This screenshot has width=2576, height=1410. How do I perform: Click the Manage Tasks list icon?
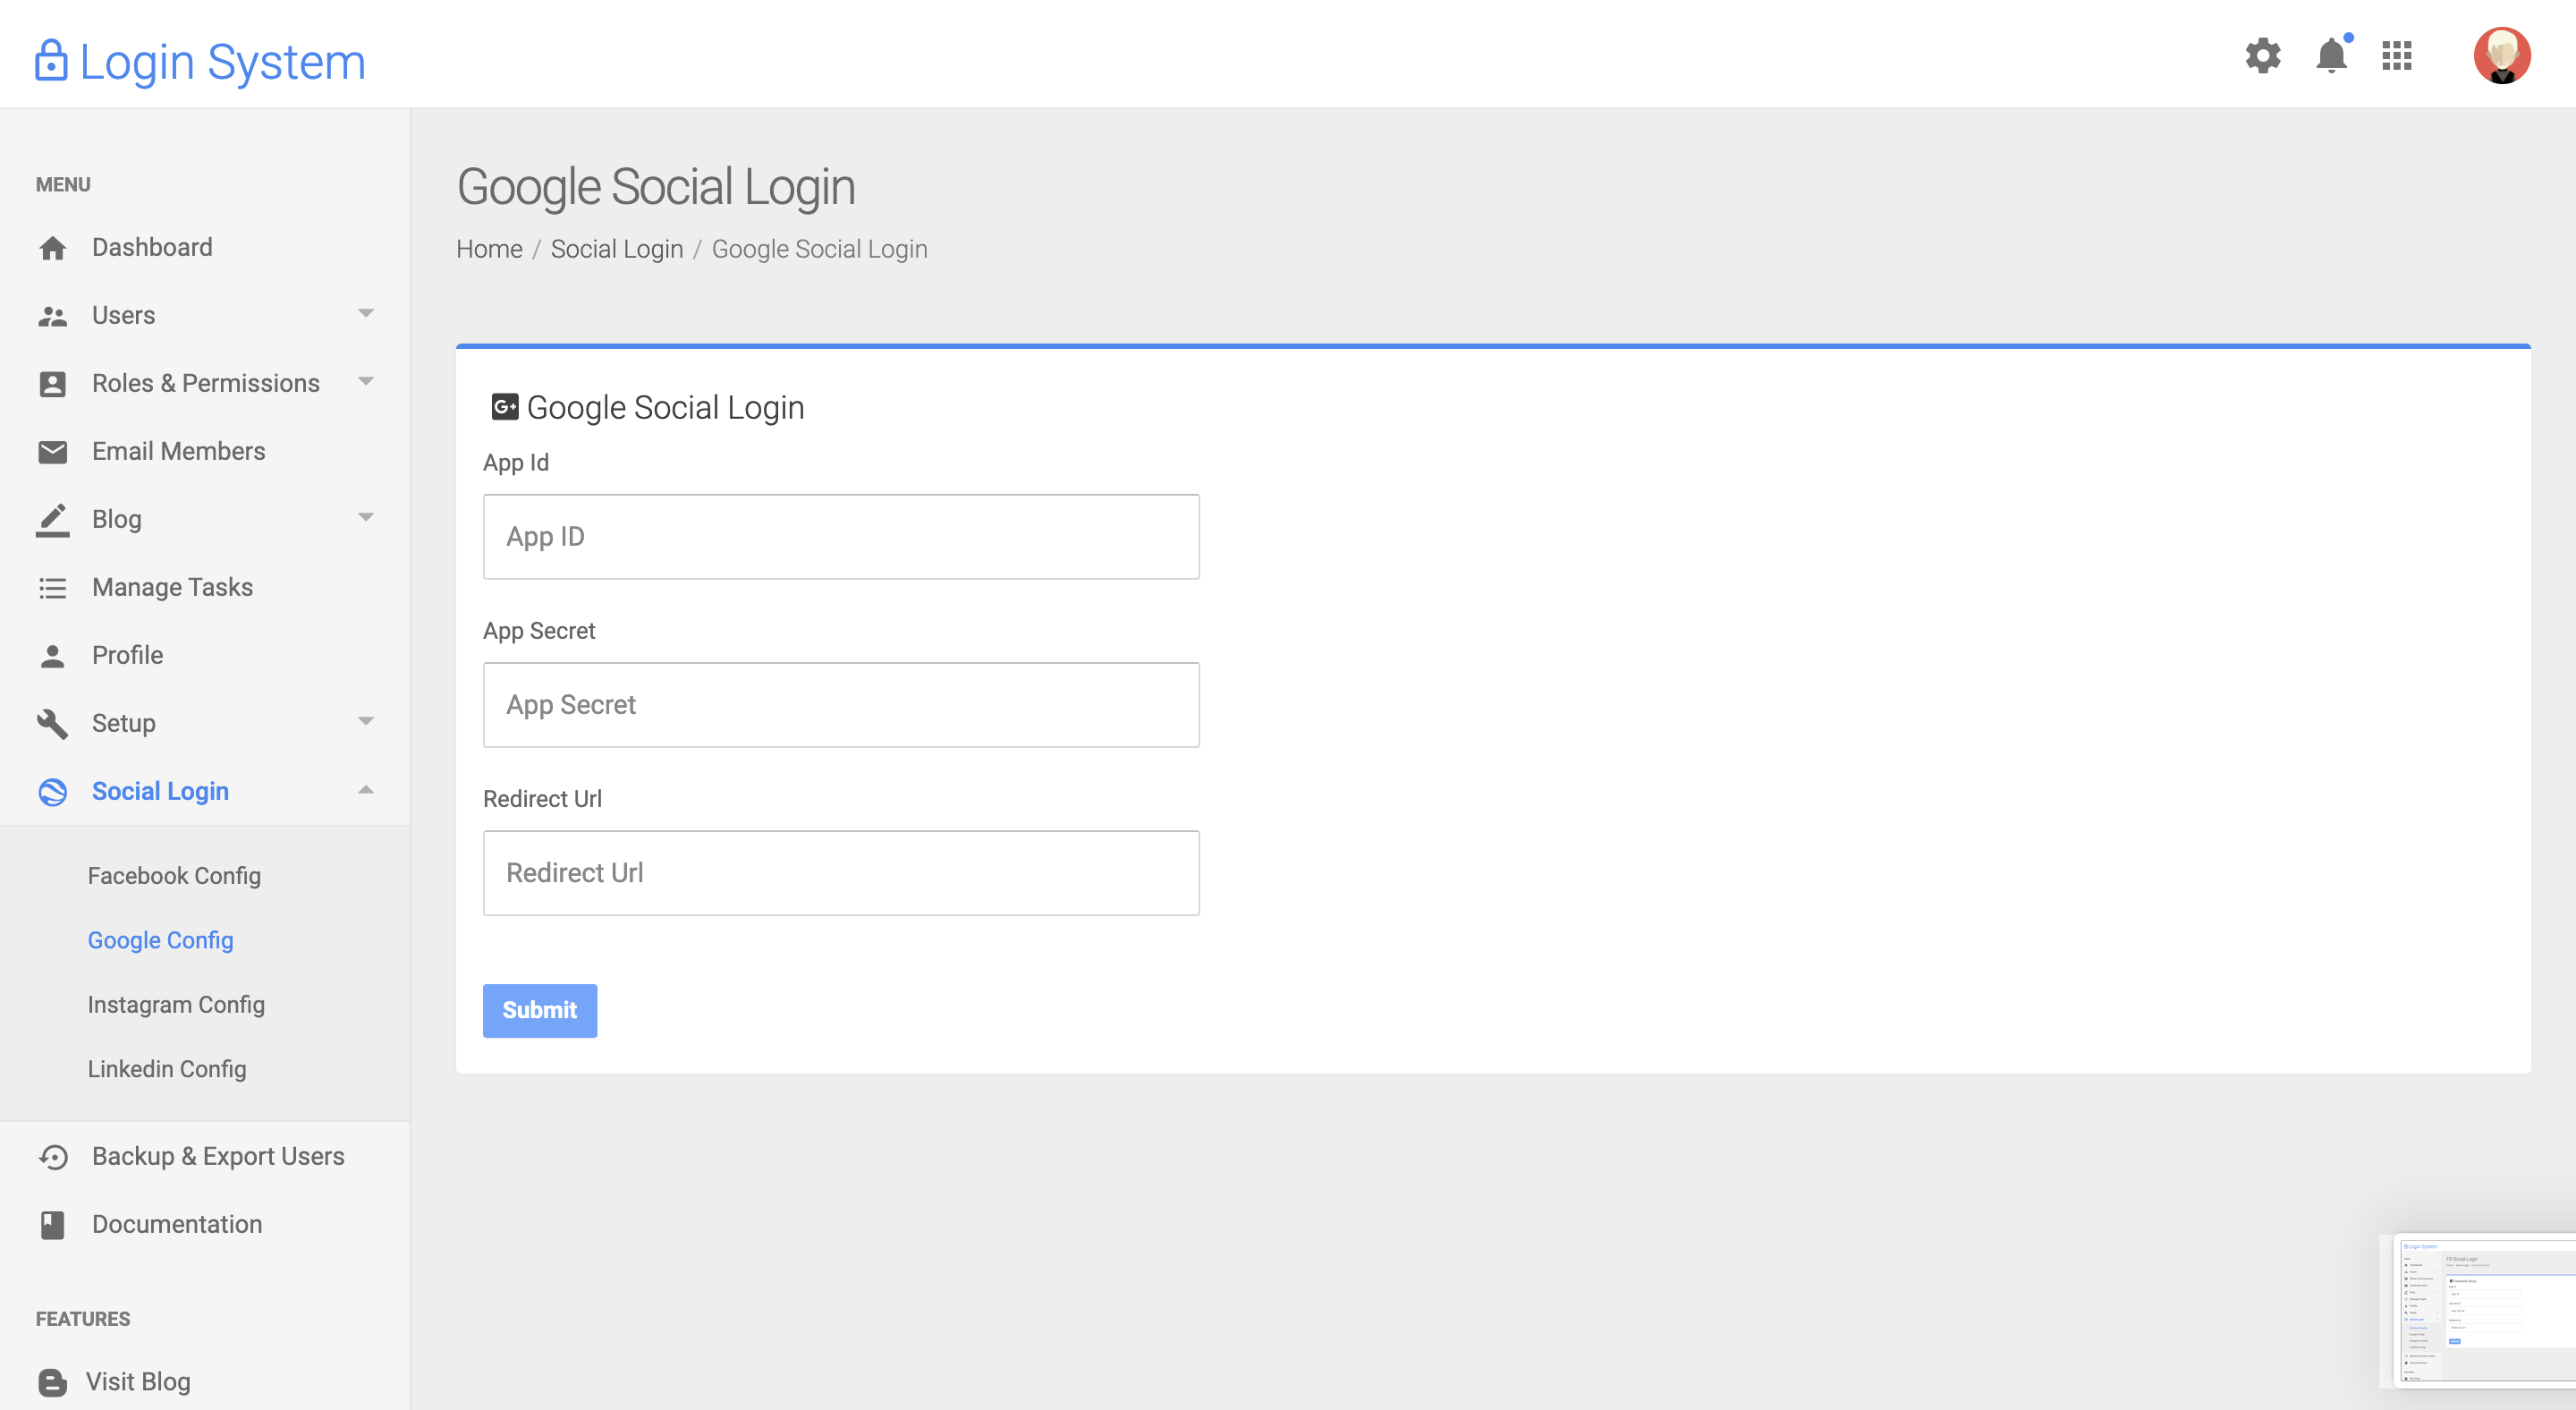[52, 588]
